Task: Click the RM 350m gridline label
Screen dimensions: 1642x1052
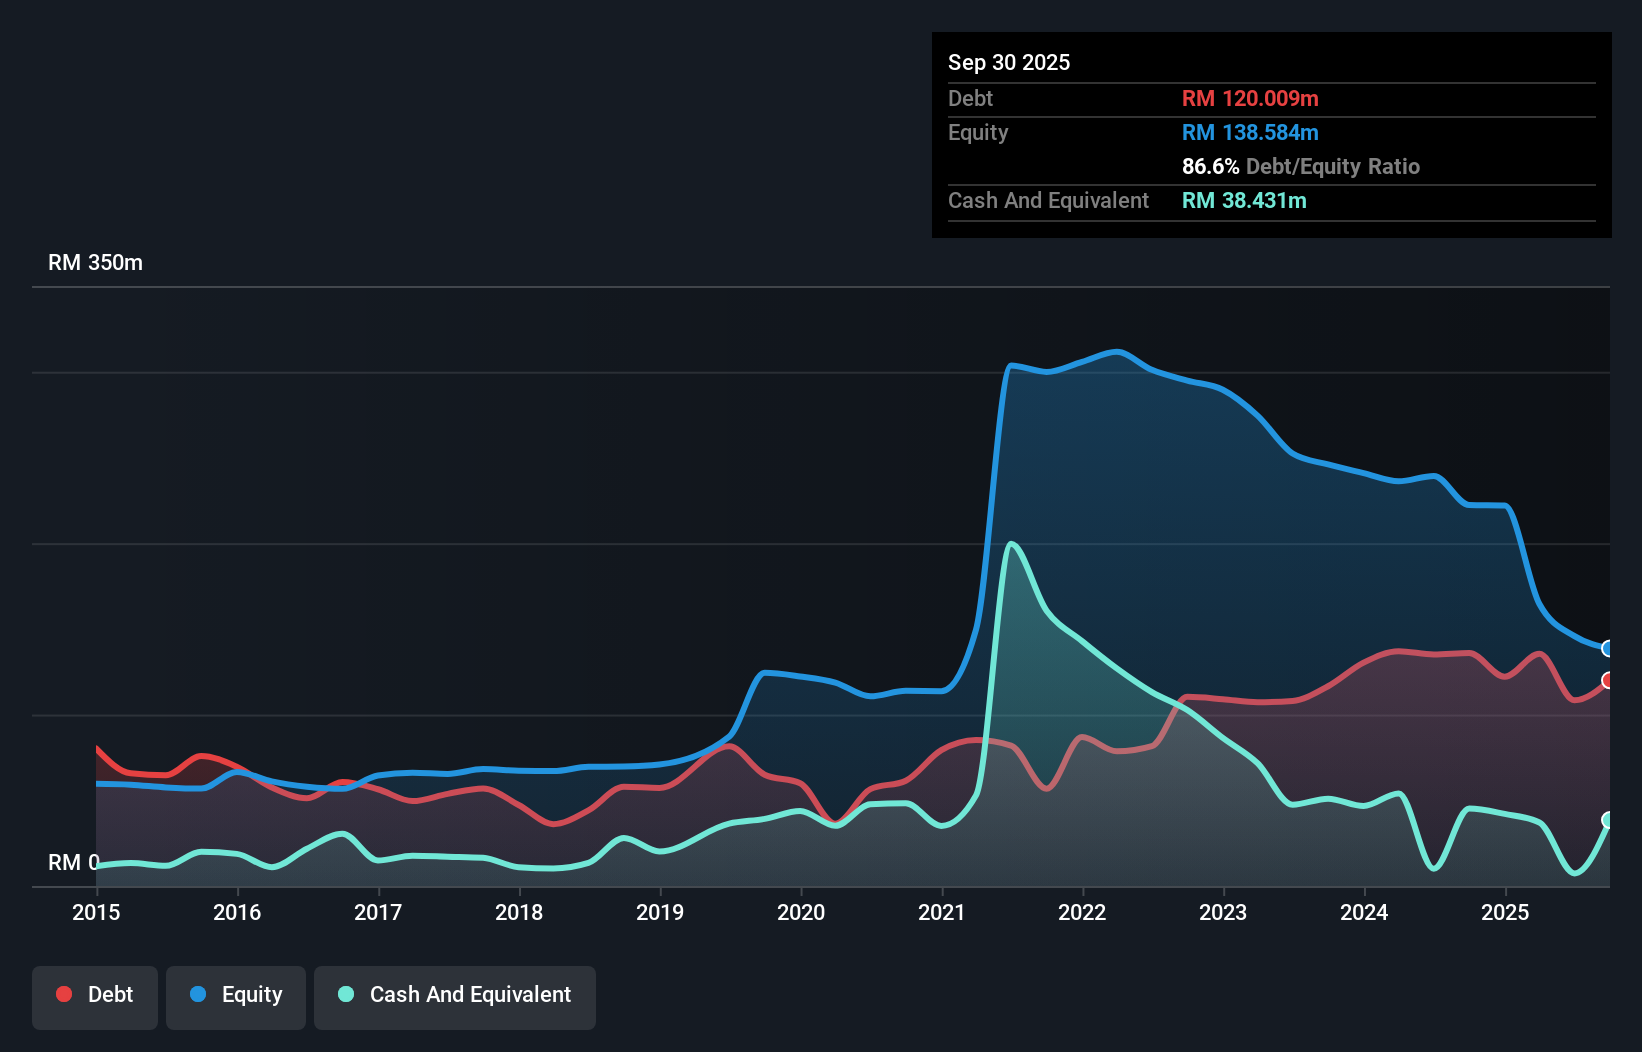Action: click(94, 262)
